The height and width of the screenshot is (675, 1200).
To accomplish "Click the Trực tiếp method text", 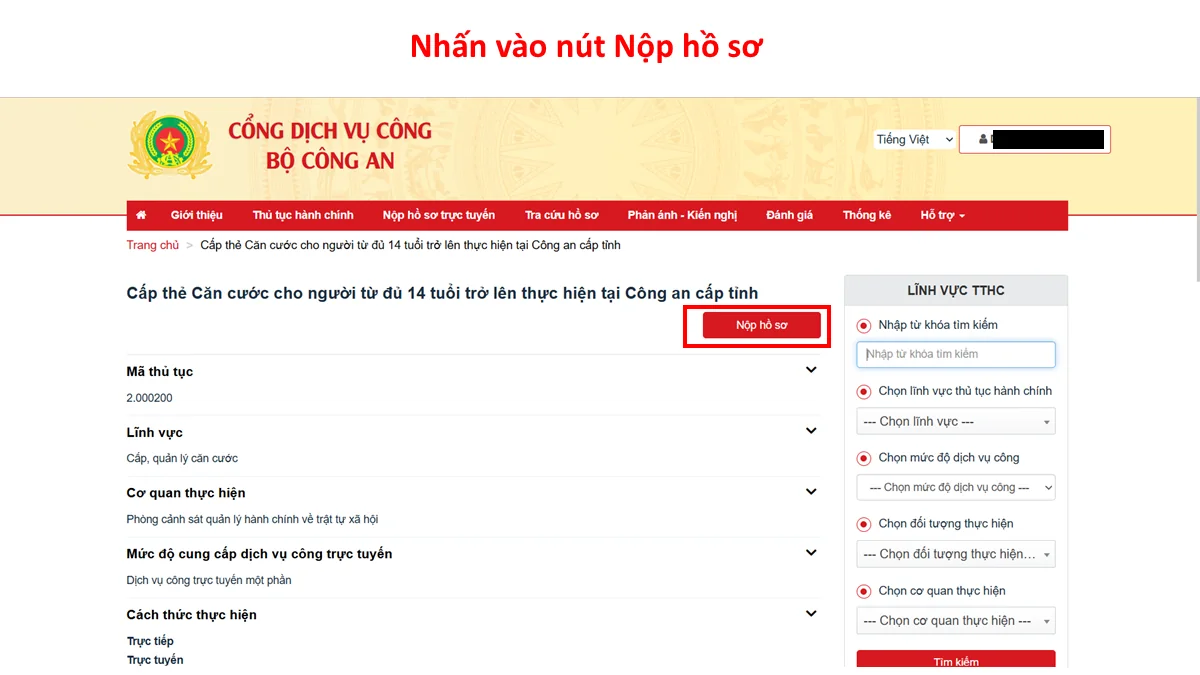I will point(150,641).
